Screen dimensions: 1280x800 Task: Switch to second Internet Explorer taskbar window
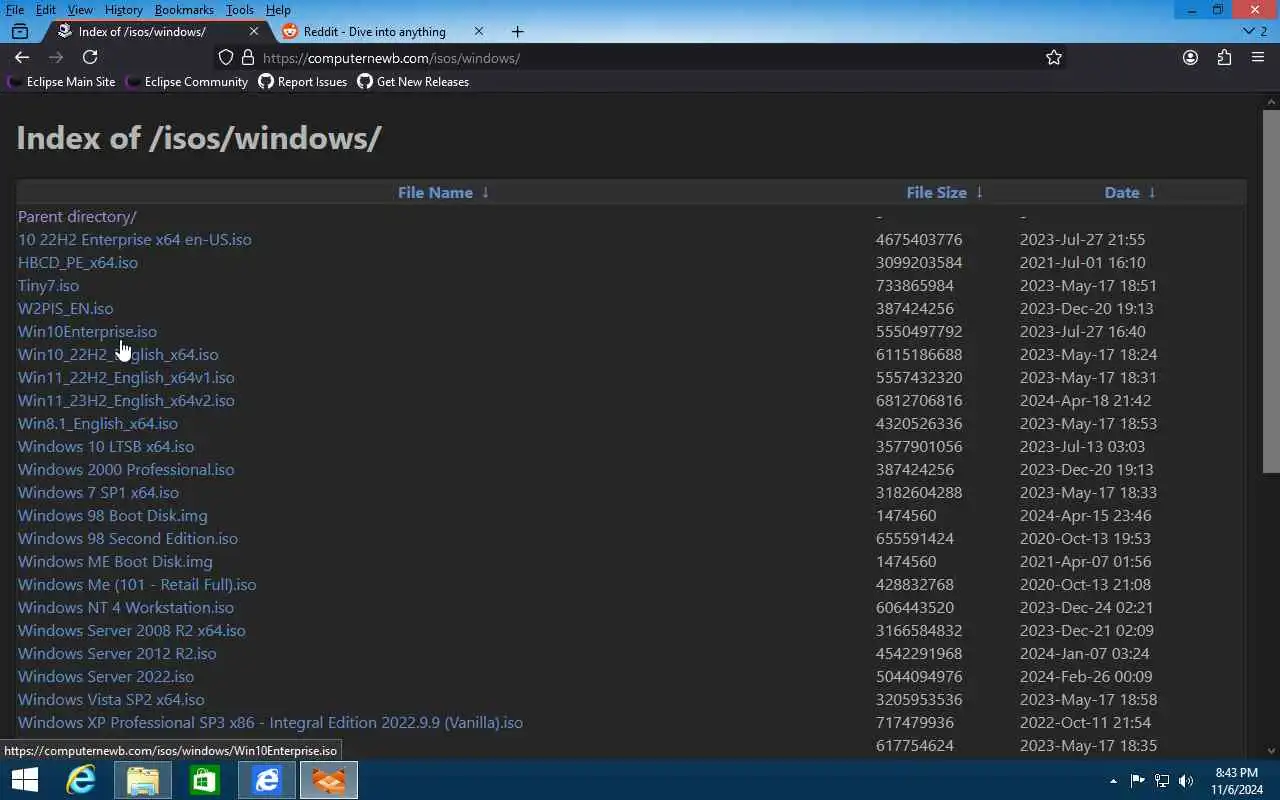[x=266, y=780]
